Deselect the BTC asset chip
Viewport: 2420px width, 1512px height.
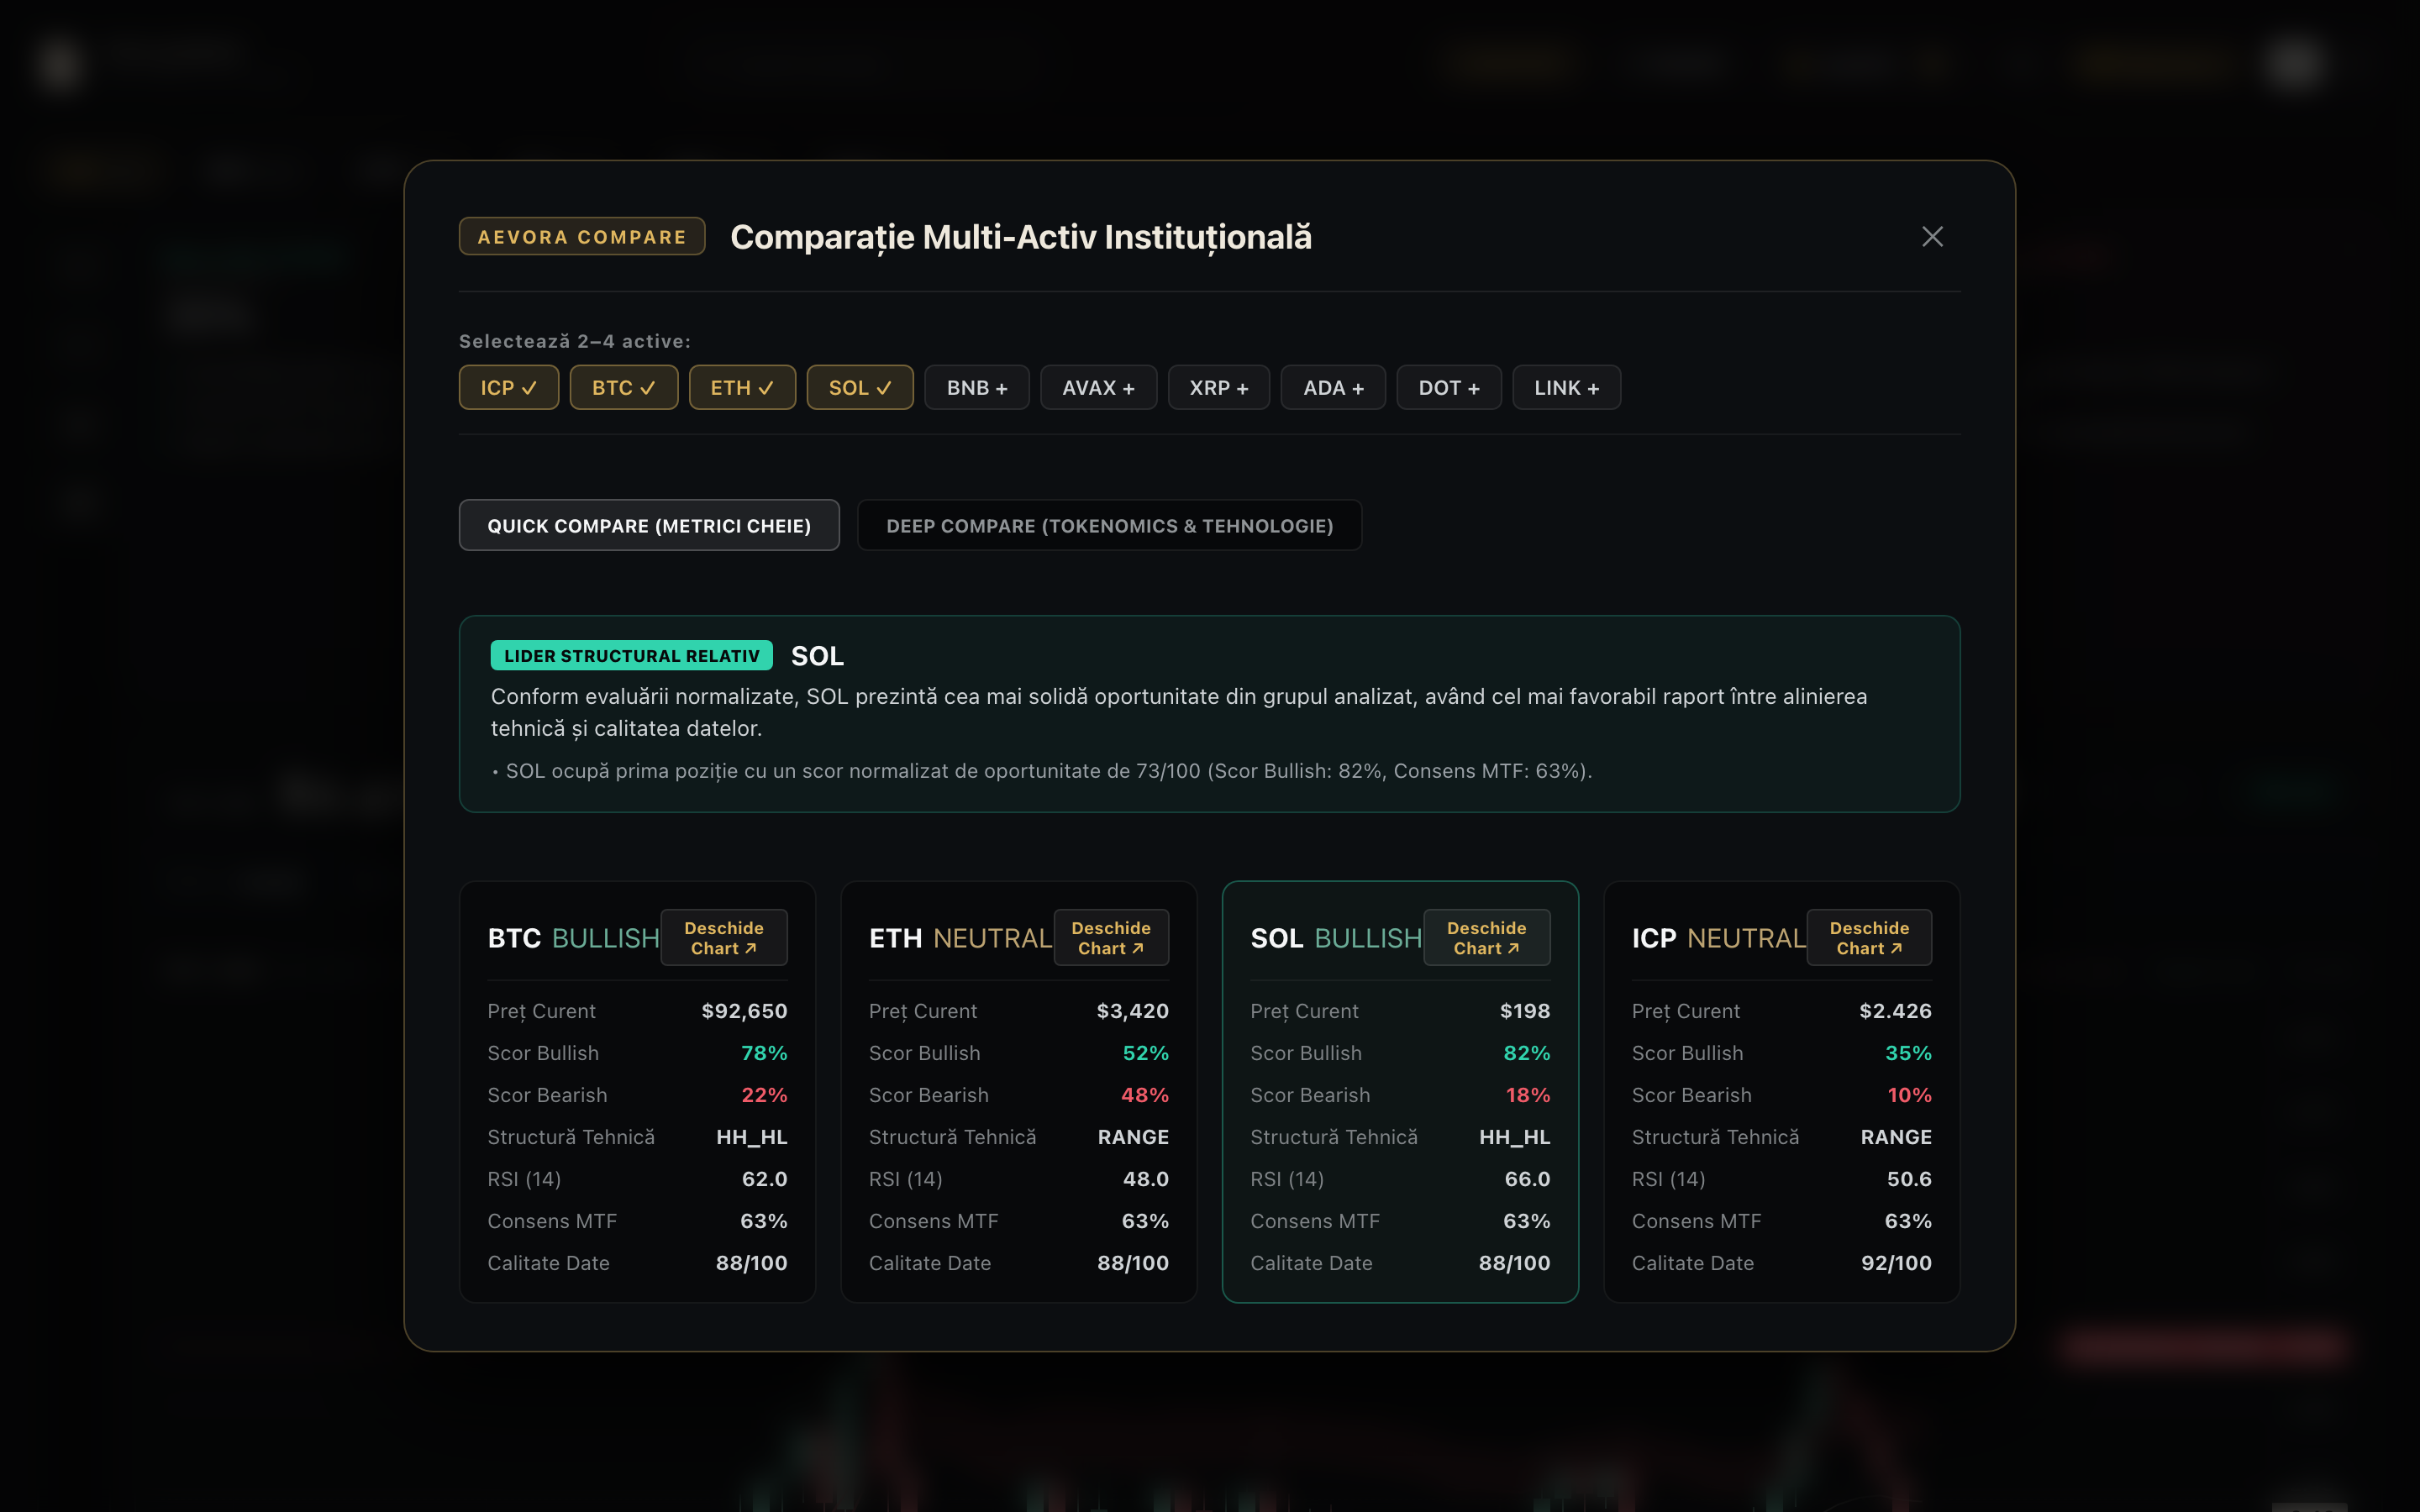point(624,388)
